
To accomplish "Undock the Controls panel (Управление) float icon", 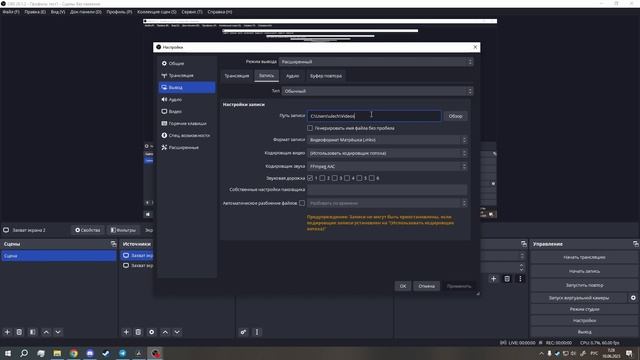I will pyautogui.click(x=636, y=244).
